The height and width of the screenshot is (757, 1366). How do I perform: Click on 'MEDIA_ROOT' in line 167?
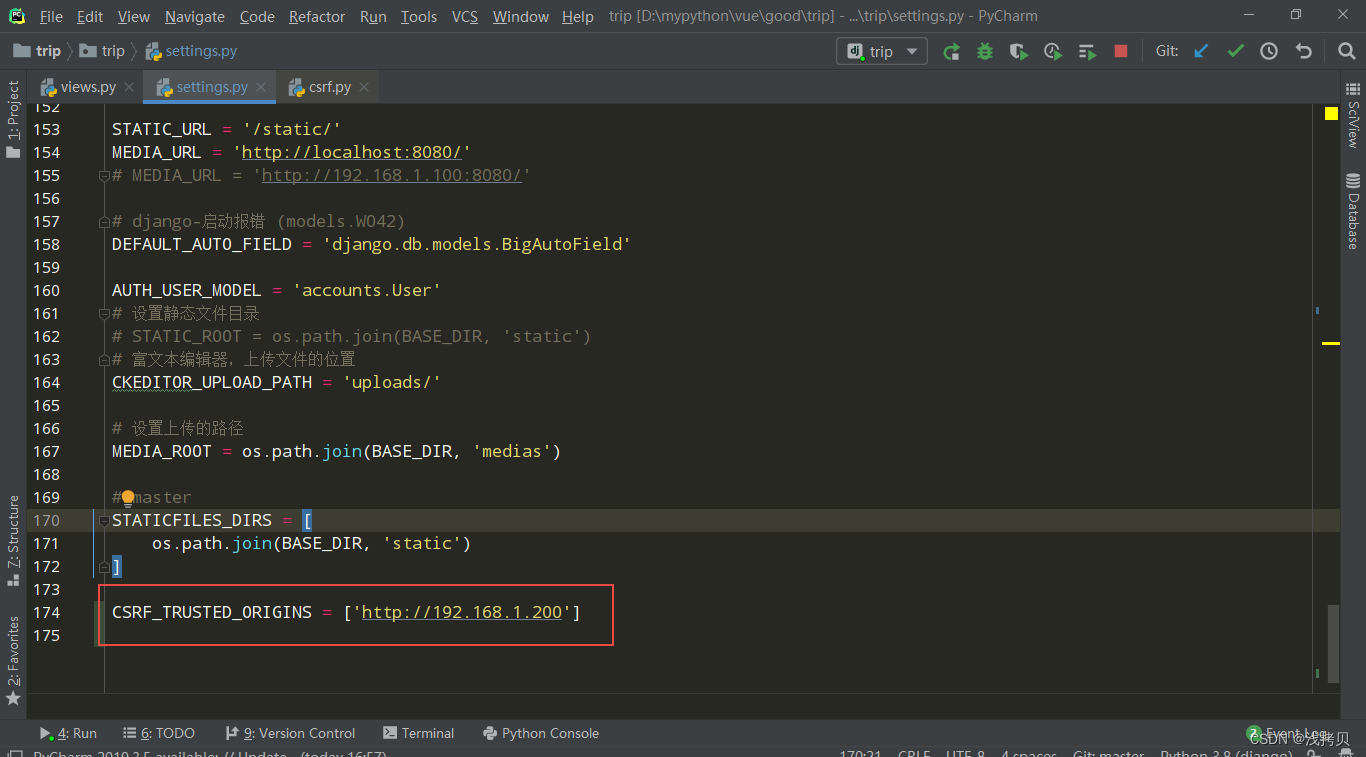pyautogui.click(x=162, y=452)
